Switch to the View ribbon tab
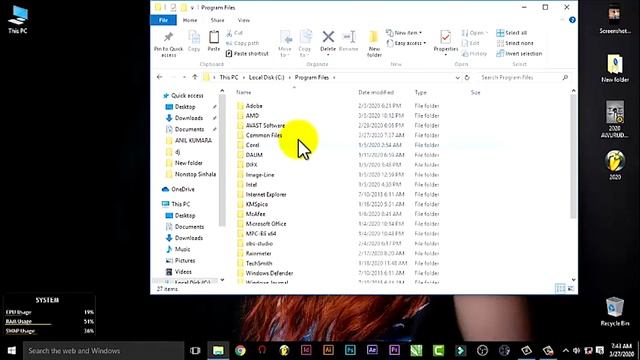The image size is (640, 360). pyautogui.click(x=244, y=20)
